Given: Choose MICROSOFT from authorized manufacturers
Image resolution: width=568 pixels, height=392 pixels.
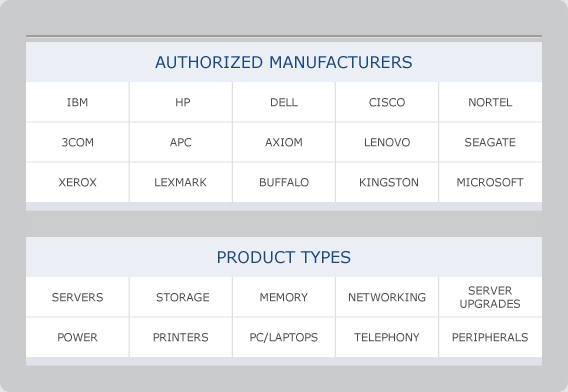Looking at the screenshot, I should point(490,182).
